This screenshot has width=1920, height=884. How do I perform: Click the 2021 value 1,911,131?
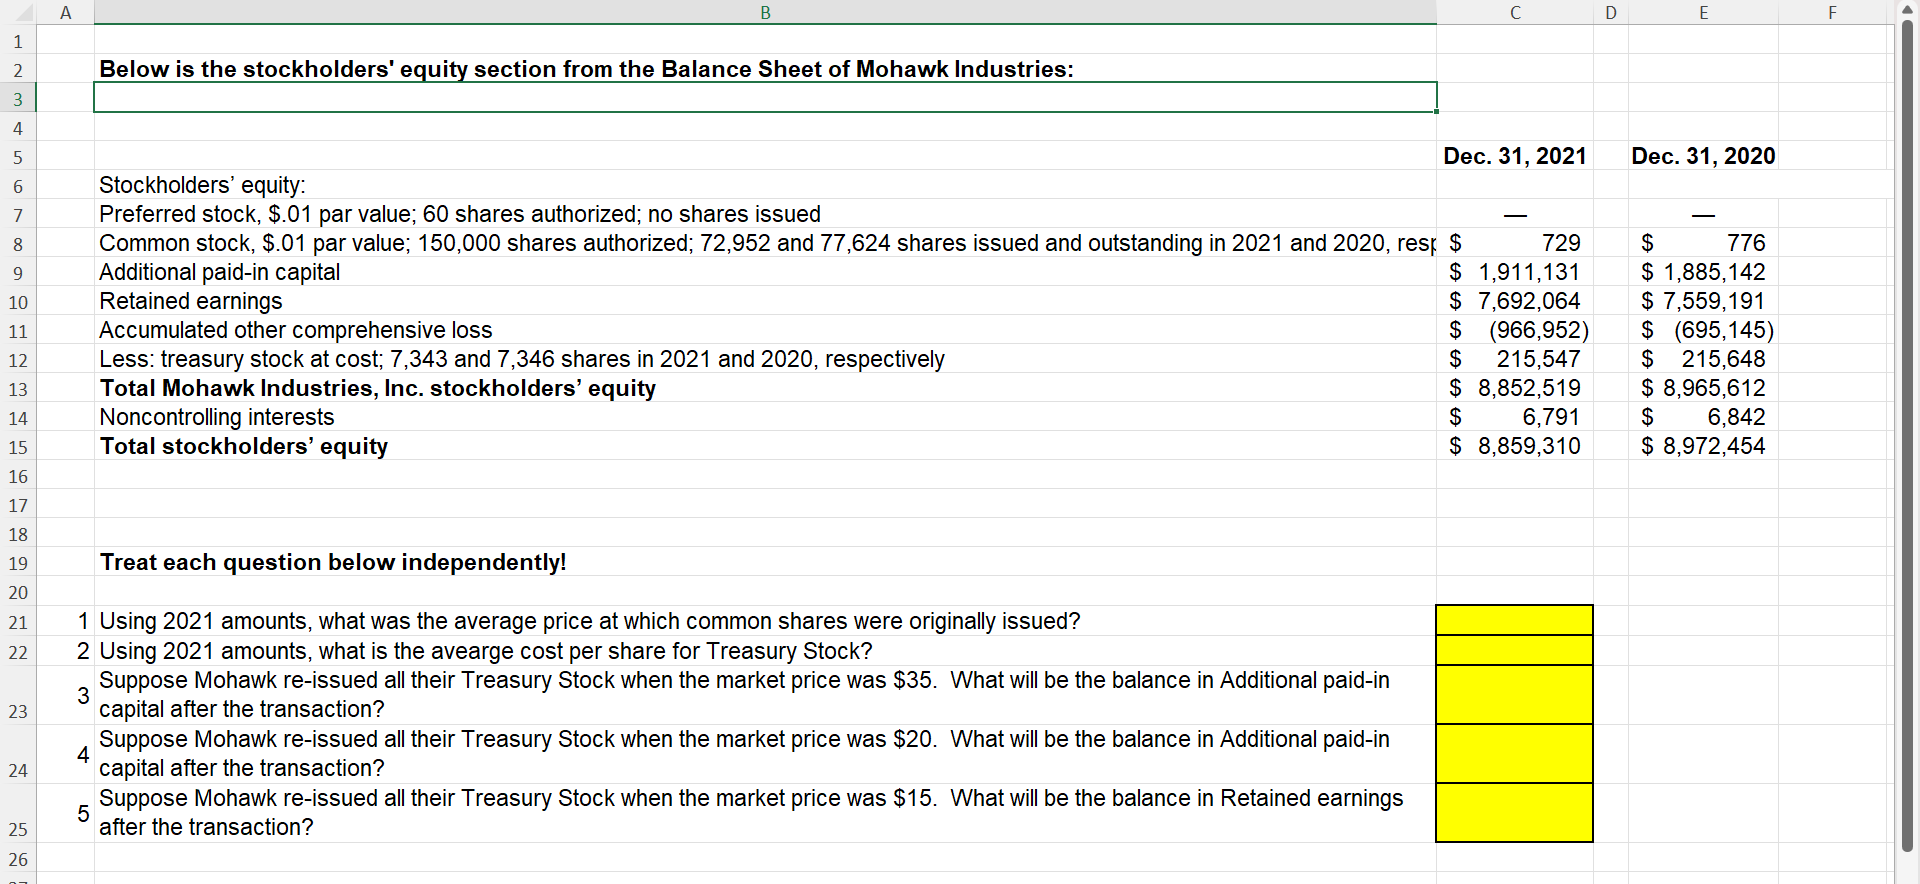coord(1529,272)
